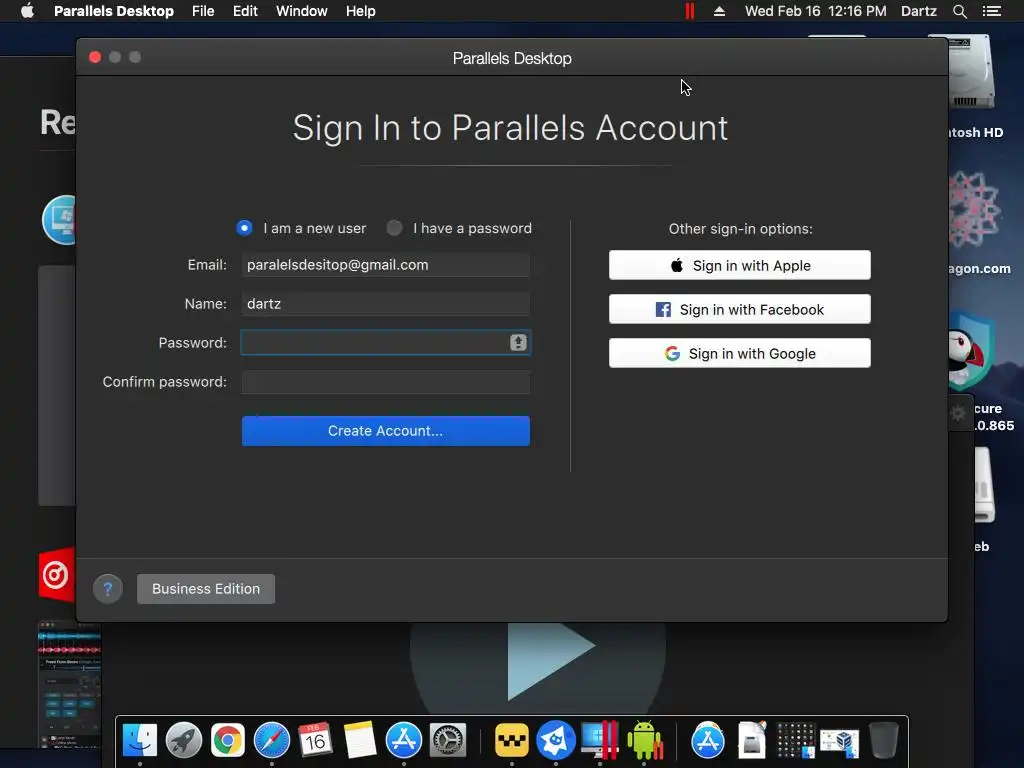The width and height of the screenshot is (1024, 768).
Task: Open the blue cat-face app in Dock
Action: (556, 740)
